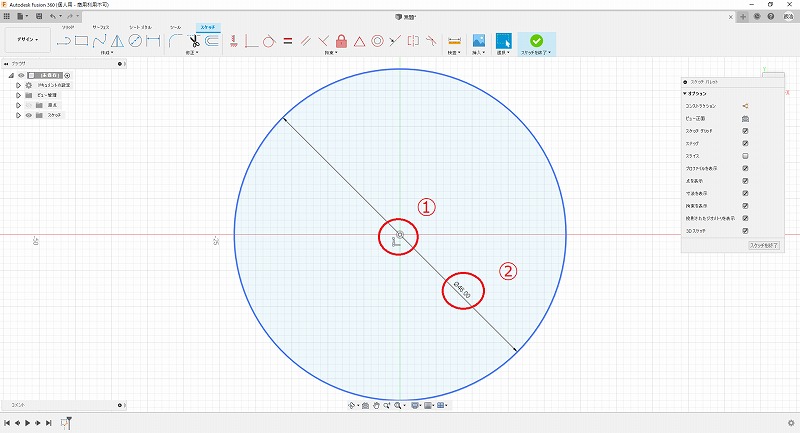Select the Trim scissors tool
Viewport: 800px width, 433px height.
pyautogui.click(x=195, y=41)
